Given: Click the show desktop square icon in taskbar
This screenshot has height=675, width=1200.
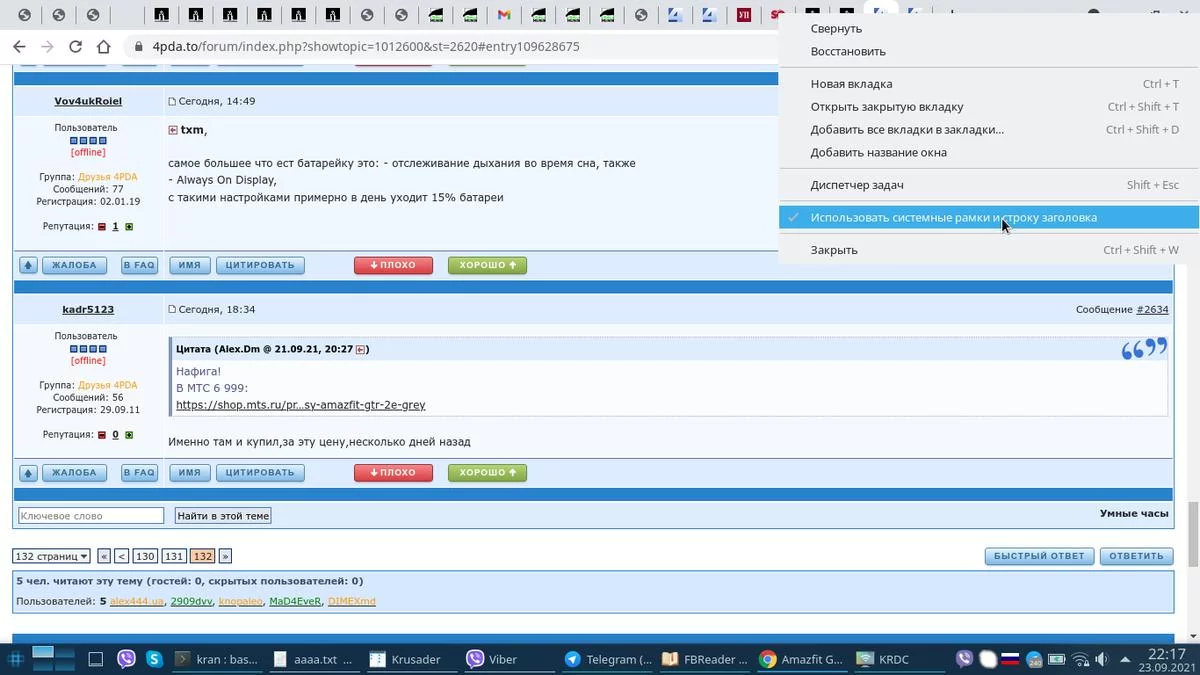Looking at the screenshot, I should [95, 659].
